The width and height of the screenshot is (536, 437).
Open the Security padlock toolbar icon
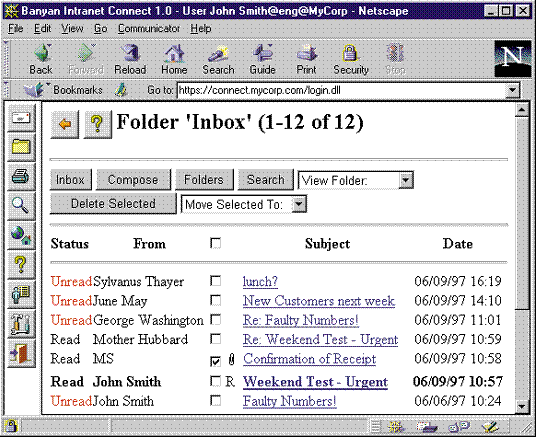click(351, 59)
